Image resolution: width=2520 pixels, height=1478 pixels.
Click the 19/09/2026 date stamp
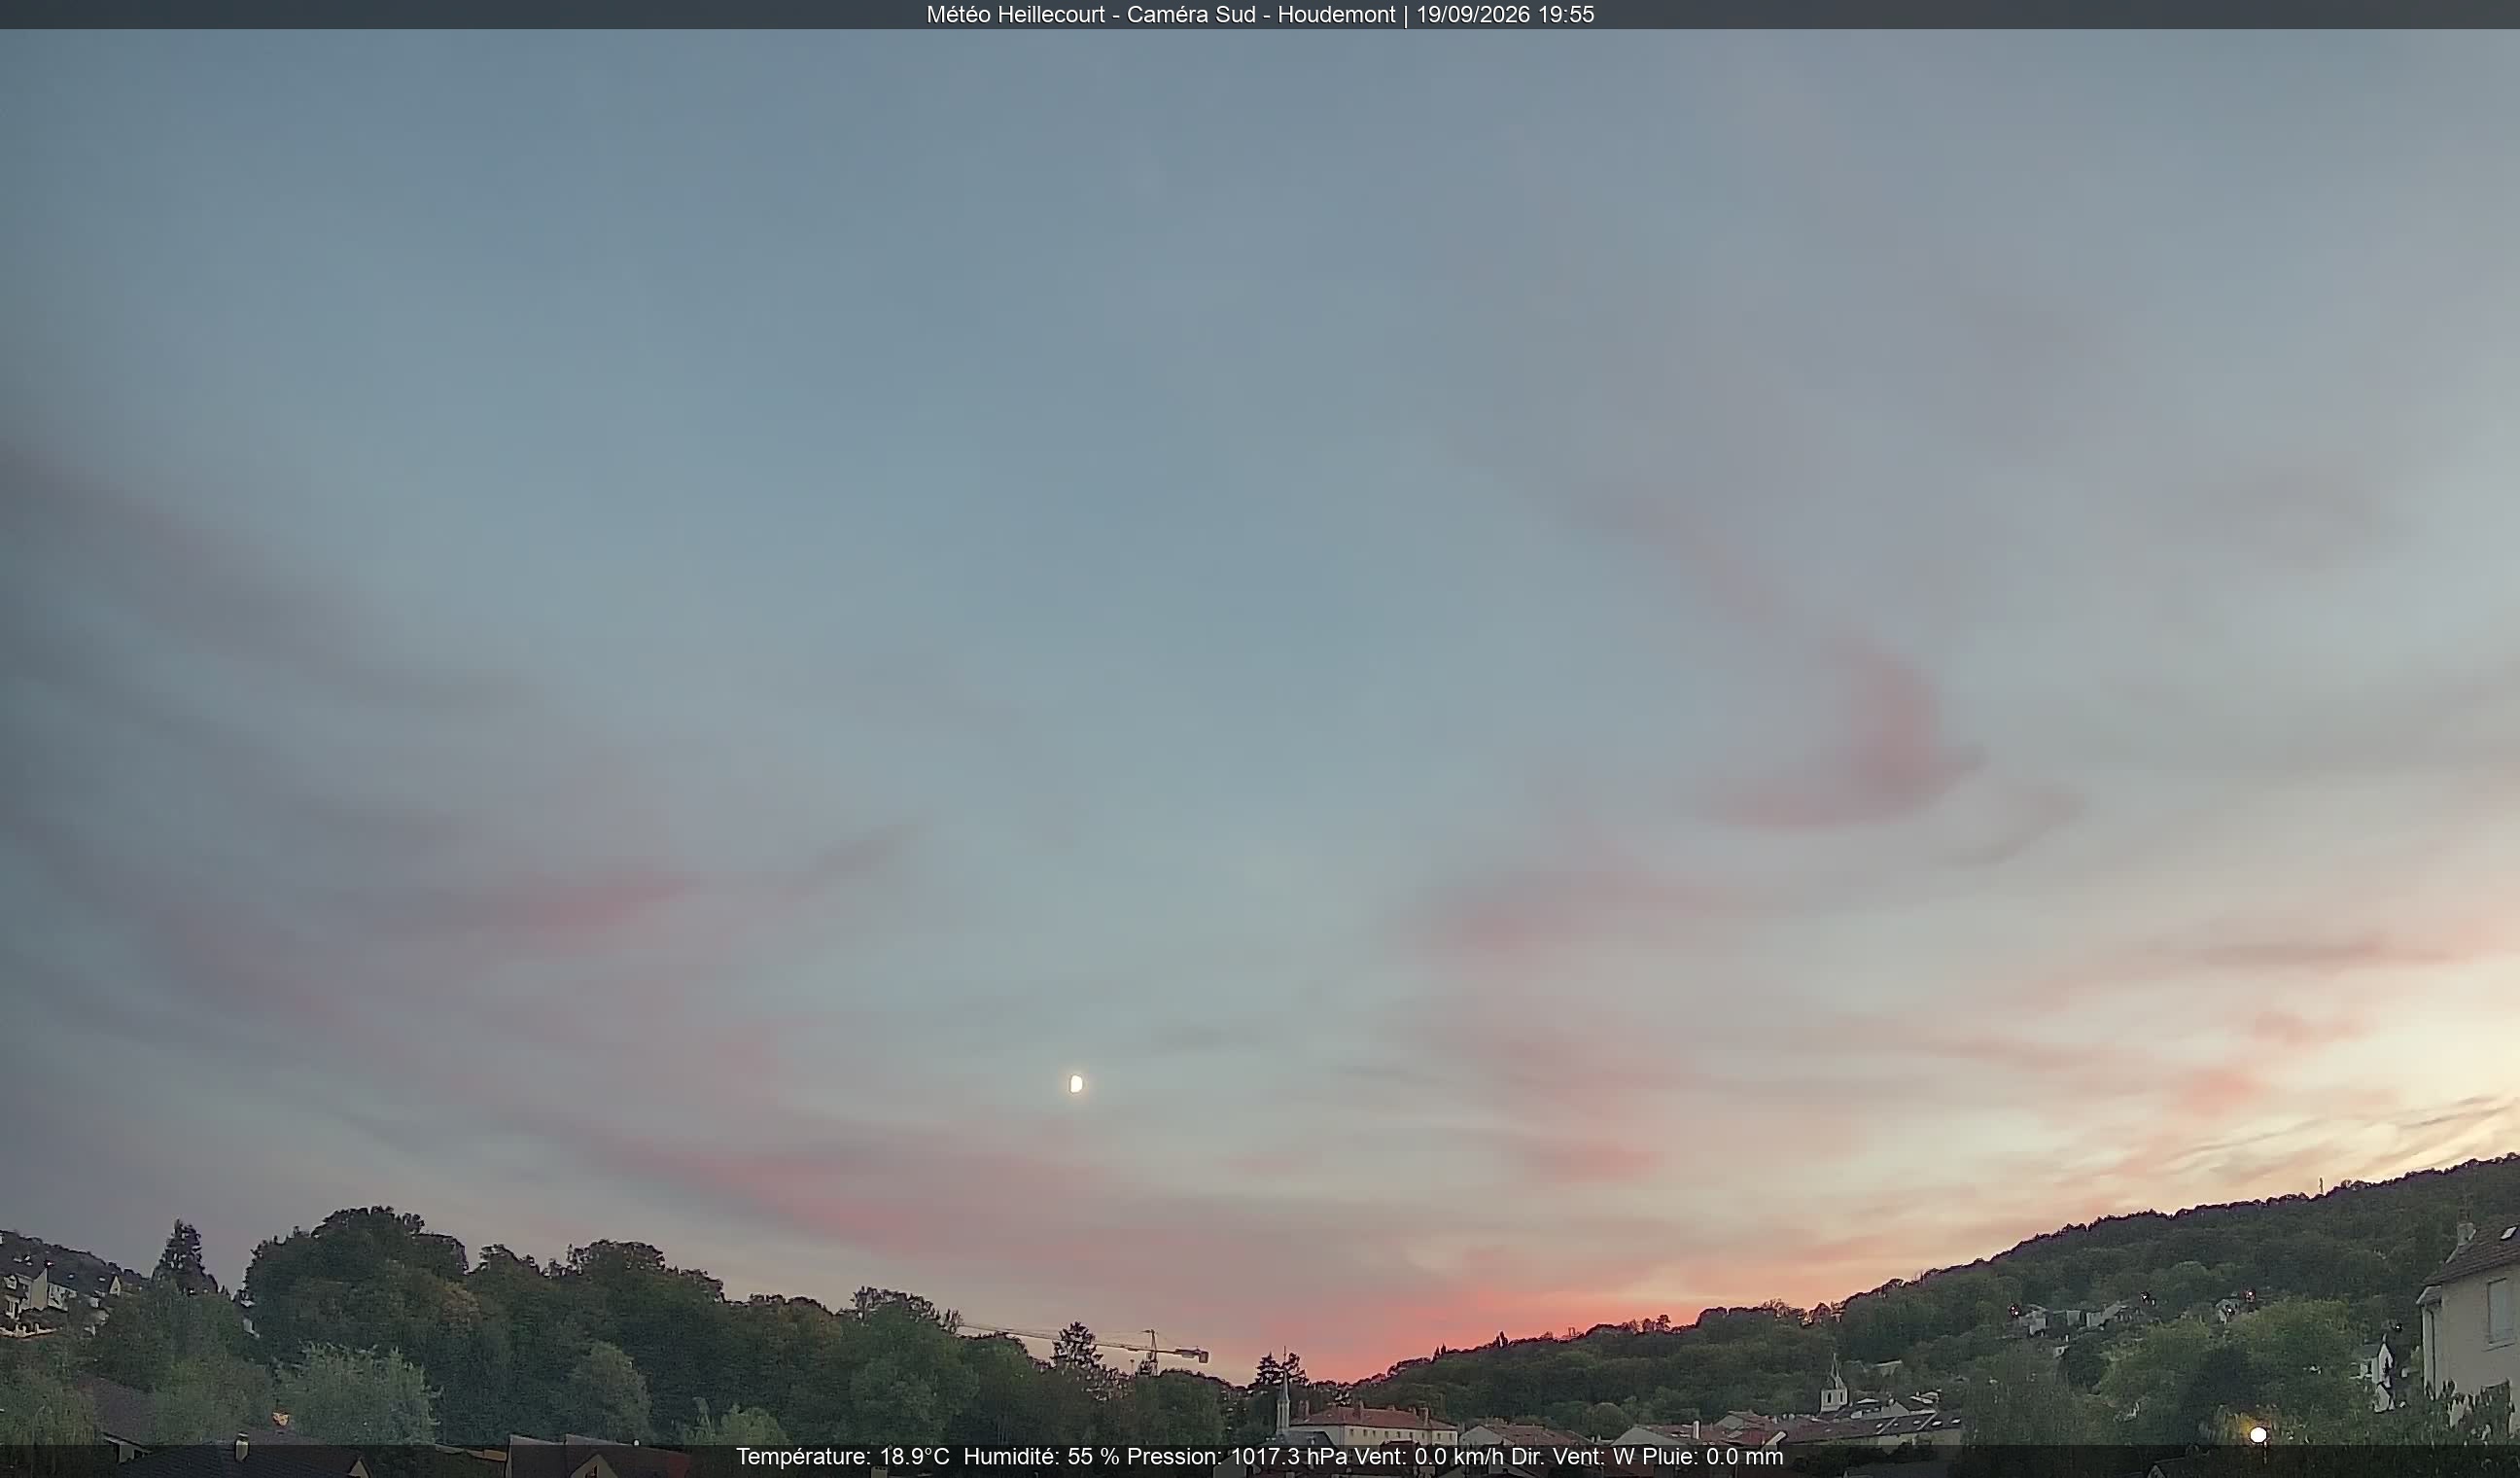click(x=1472, y=15)
